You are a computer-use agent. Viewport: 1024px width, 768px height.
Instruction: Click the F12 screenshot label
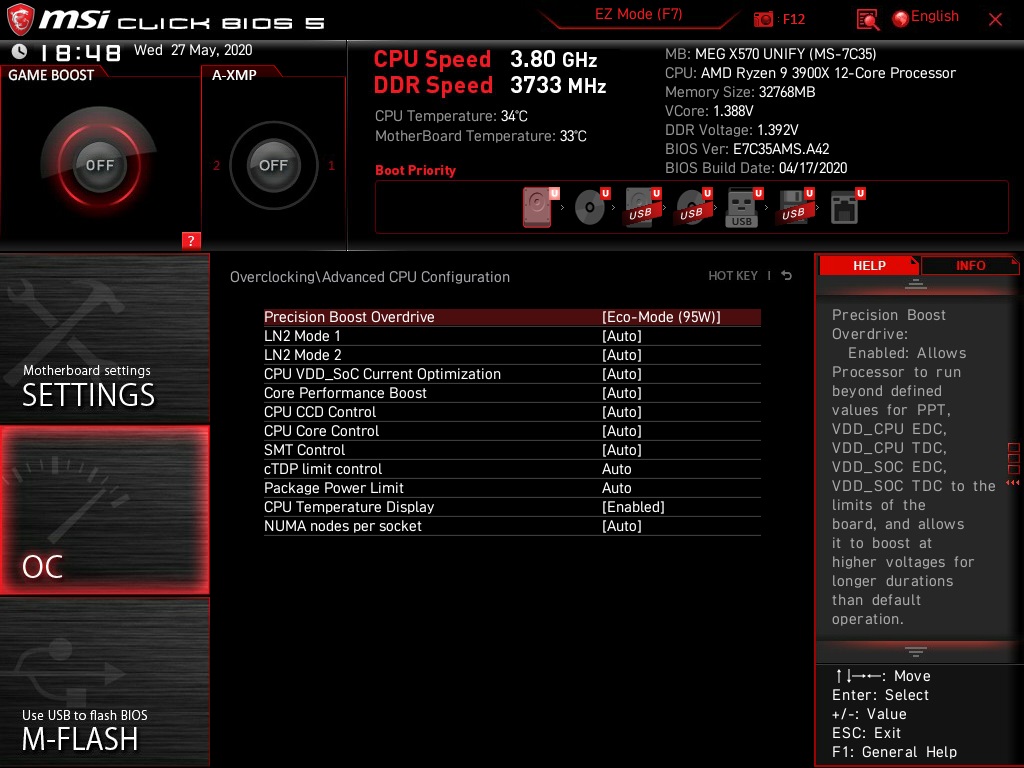[793, 19]
